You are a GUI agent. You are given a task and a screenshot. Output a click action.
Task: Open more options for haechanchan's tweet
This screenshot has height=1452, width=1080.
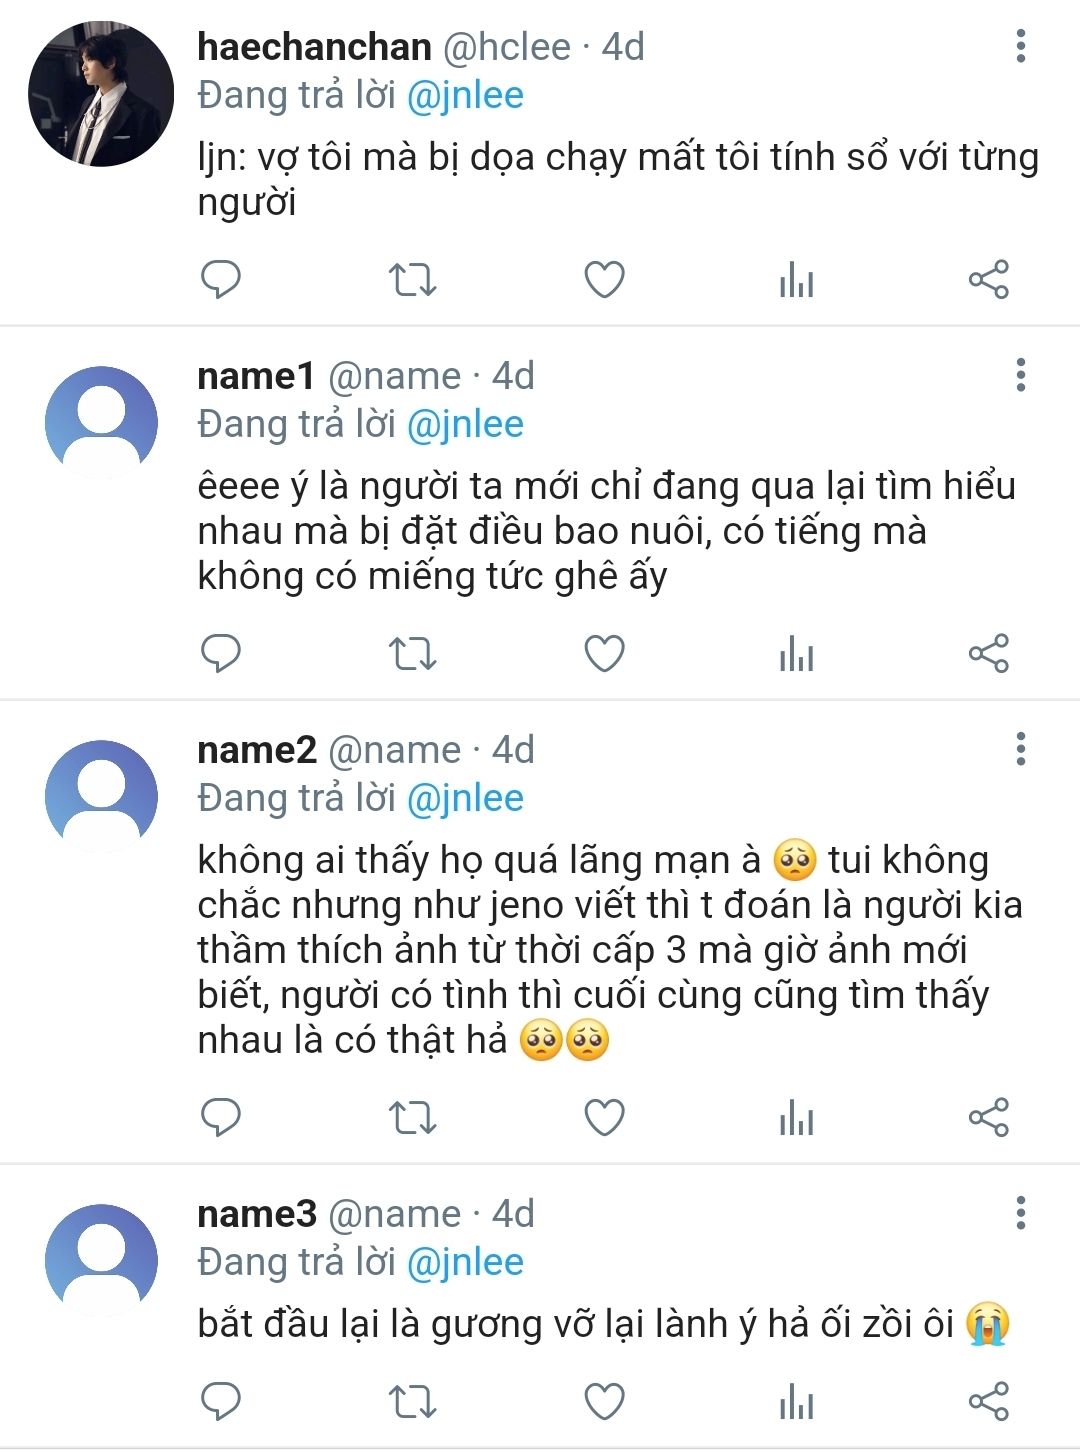(x=1020, y=46)
